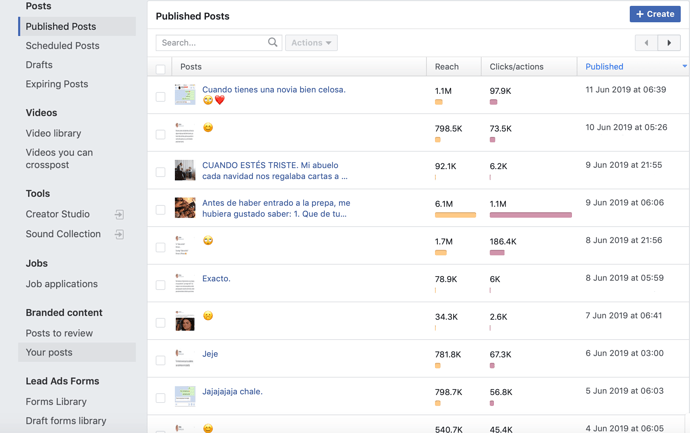
Task: Click the Create button
Action: coord(655,14)
